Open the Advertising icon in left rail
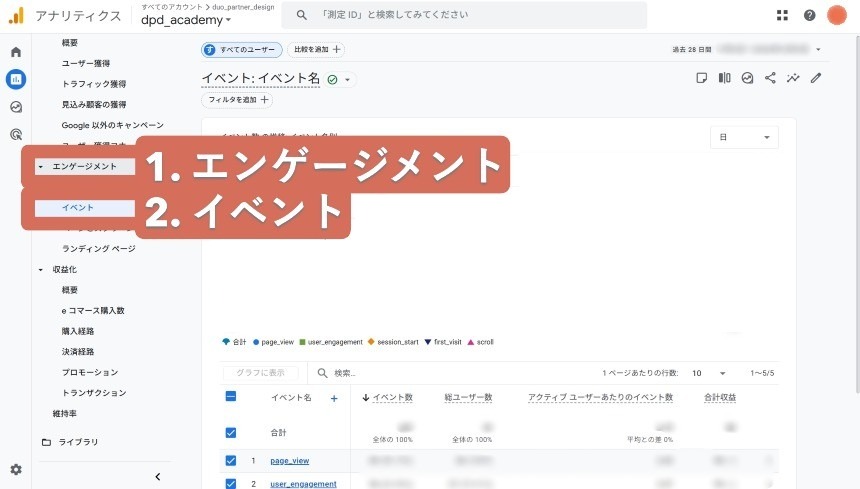The height and width of the screenshot is (489, 860). pos(15,134)
